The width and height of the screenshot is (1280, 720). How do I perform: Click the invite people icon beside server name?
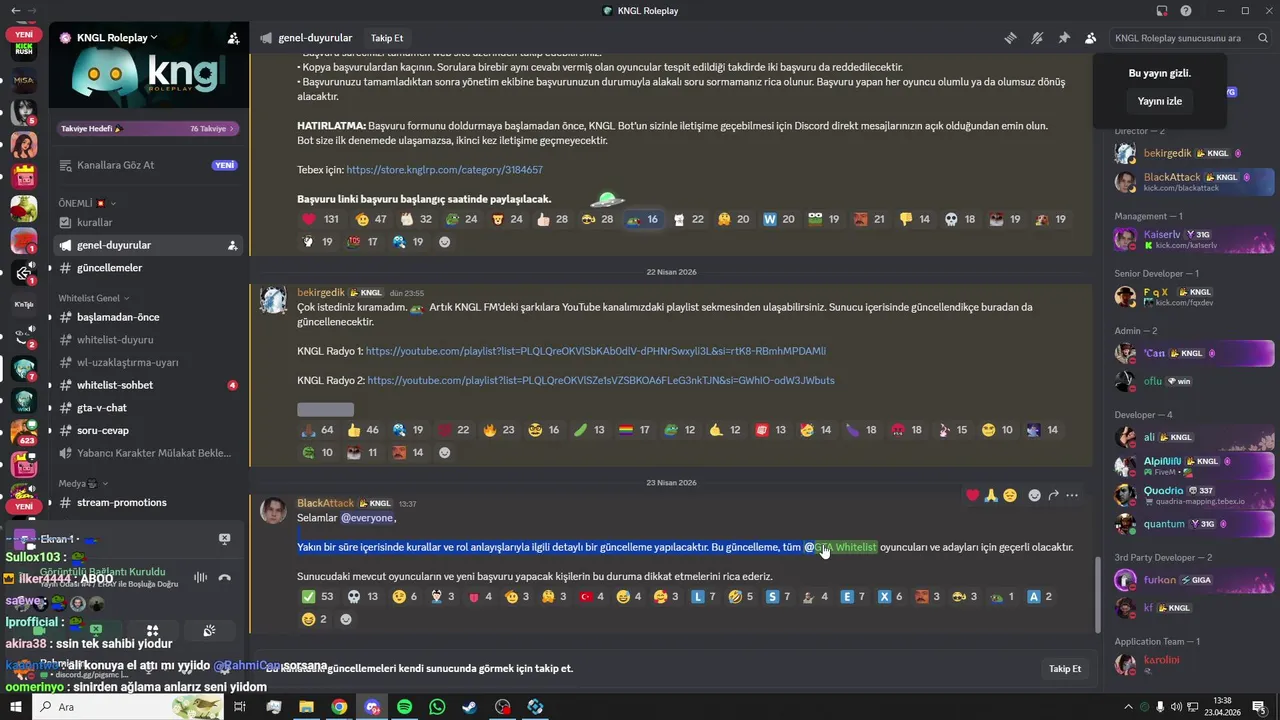[233, 38]
